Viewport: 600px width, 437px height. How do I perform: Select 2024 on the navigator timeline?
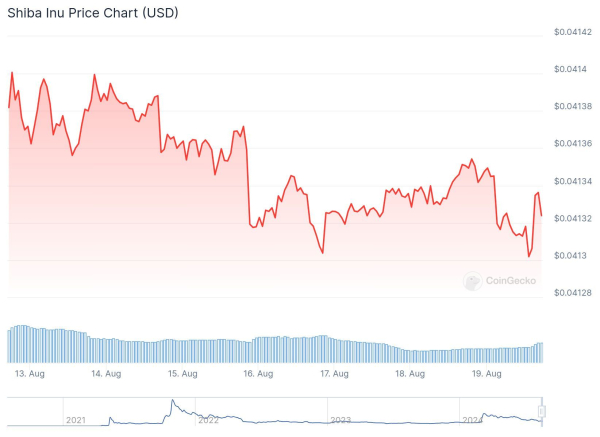[472, 421]
